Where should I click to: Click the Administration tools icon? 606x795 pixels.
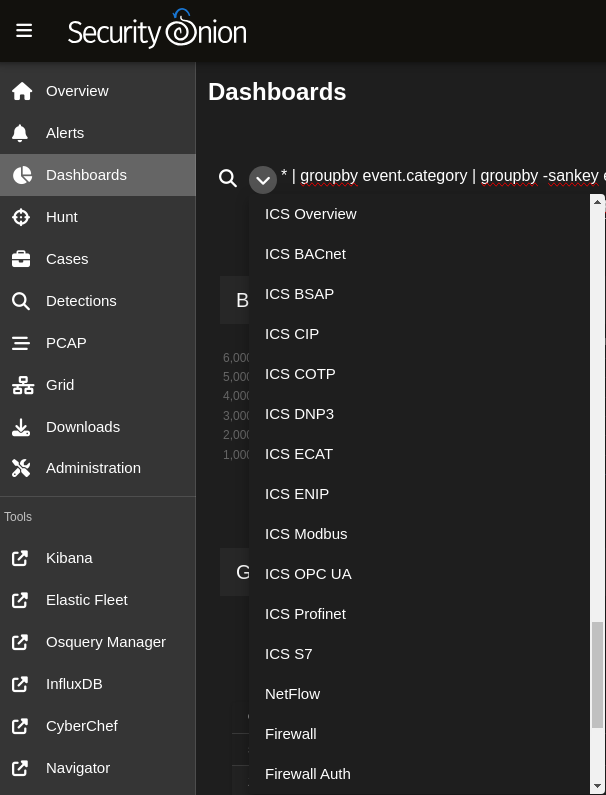pyautogui.click(x=21, y=468)
